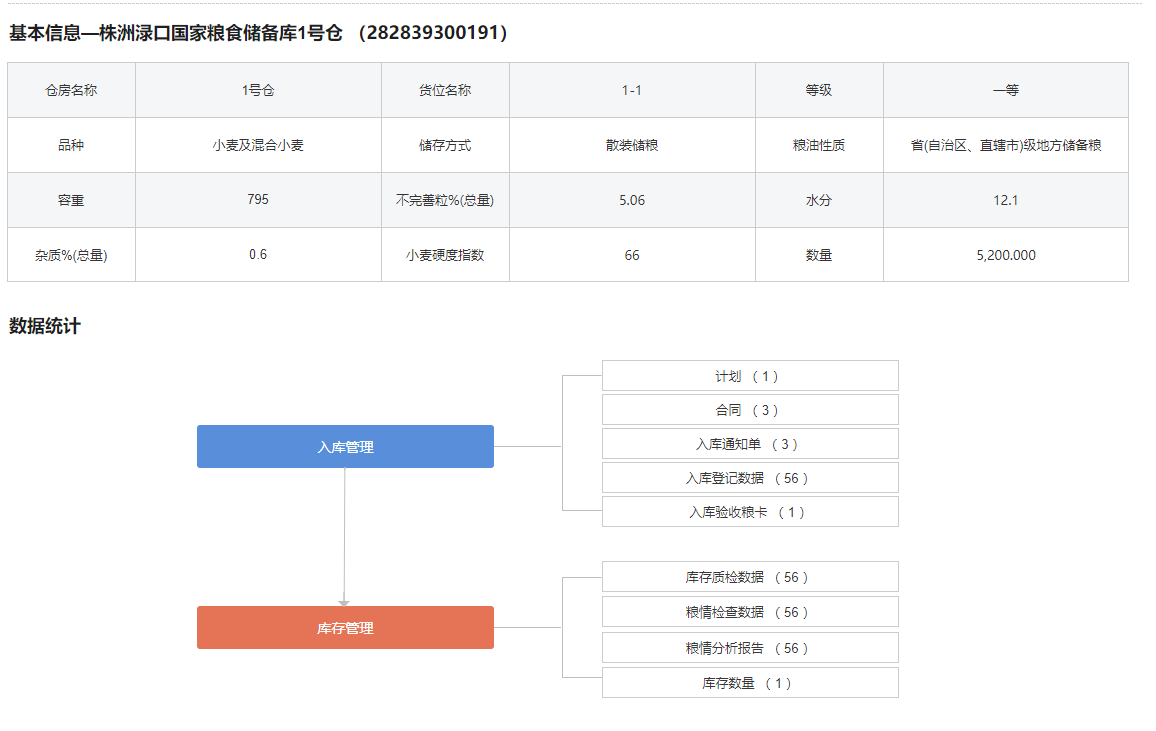Select the 品种 value 小麦及混合小麦
Screen dimensions: 1156x731
[258, 145]
